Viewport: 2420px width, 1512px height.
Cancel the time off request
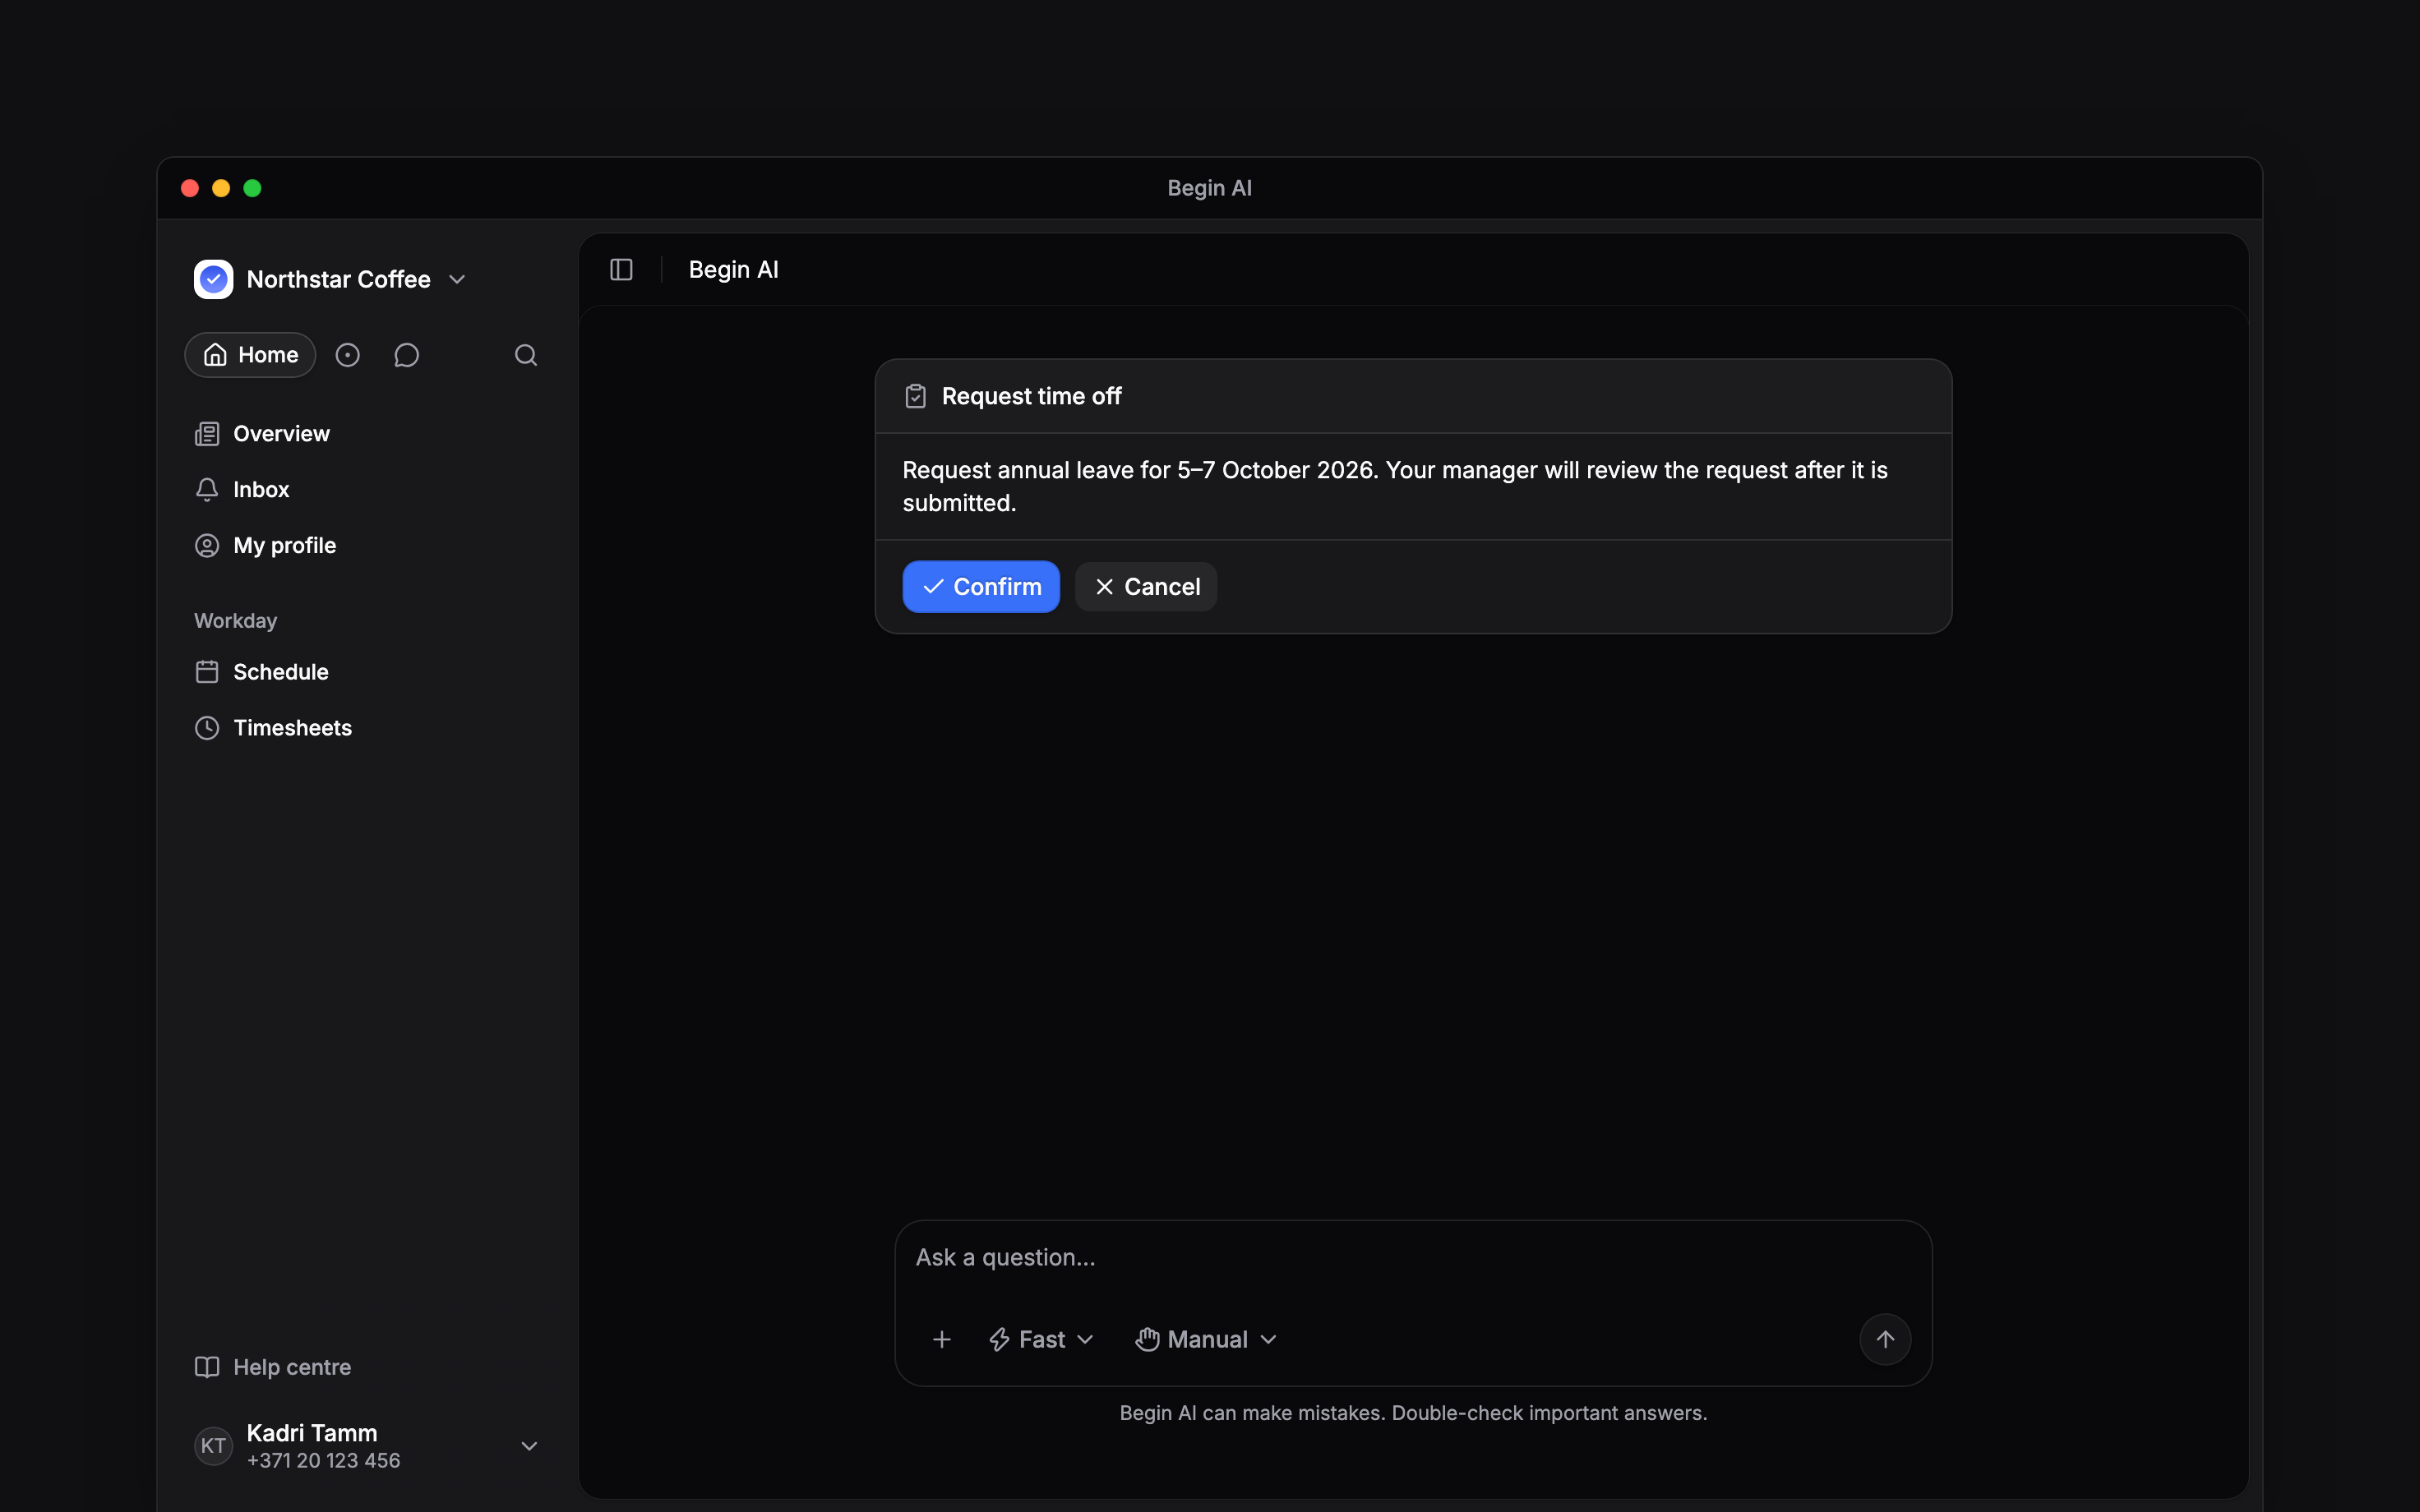pyautogui.click(x=1146, y=586)
